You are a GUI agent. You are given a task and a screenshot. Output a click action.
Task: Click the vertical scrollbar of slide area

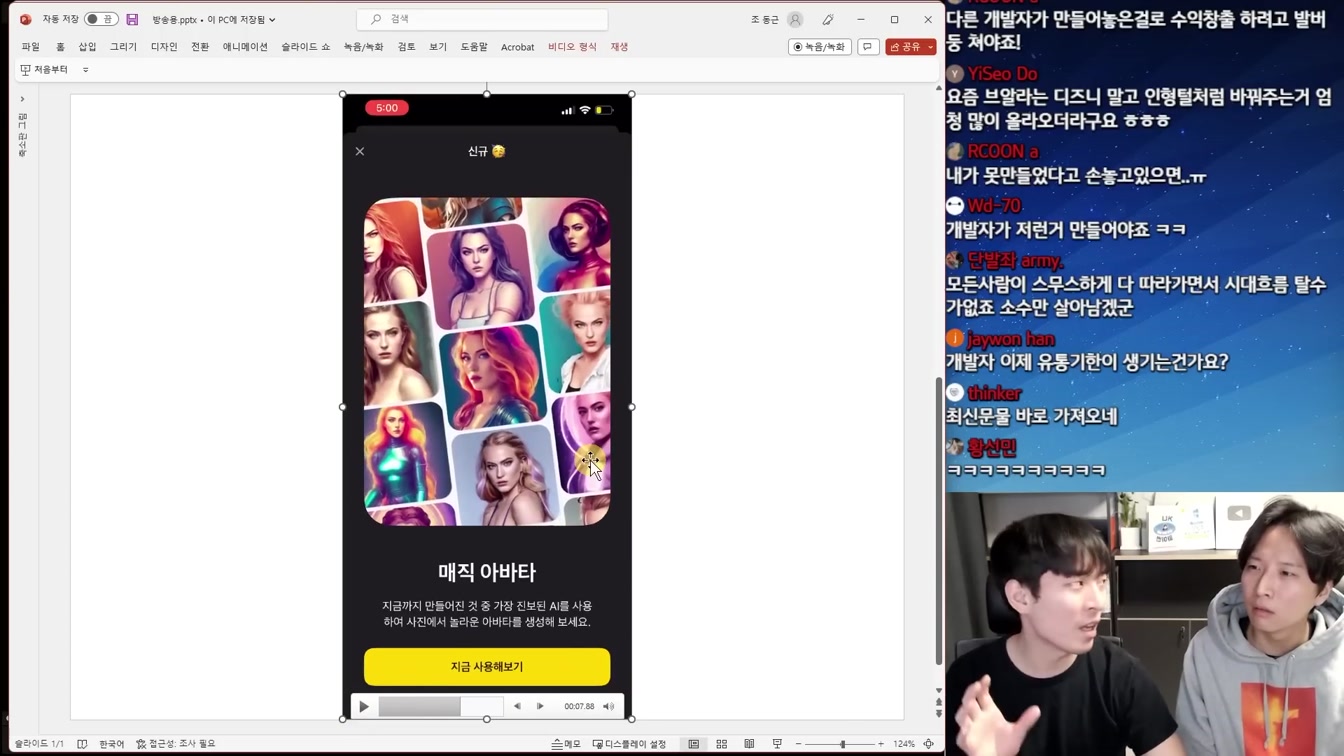(939, 520)
